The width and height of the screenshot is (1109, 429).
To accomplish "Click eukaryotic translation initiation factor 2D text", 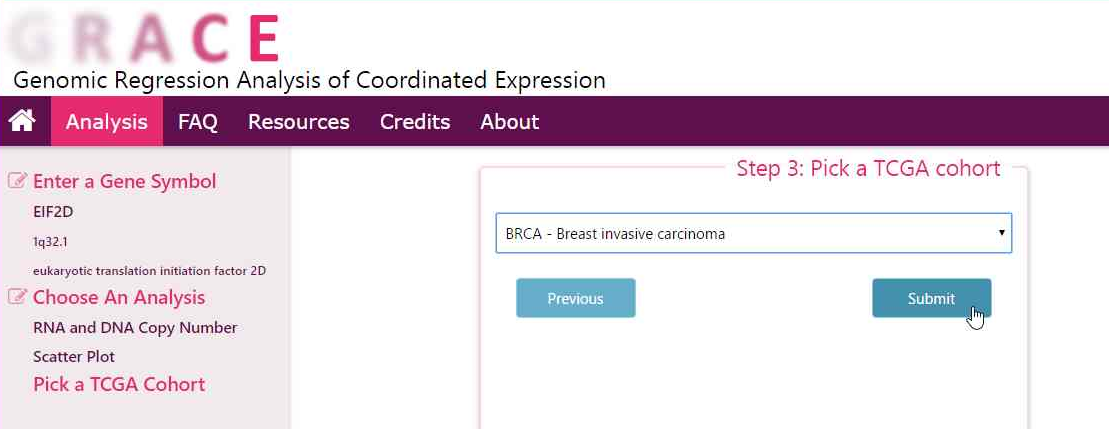I will click(x=149, y=270).
